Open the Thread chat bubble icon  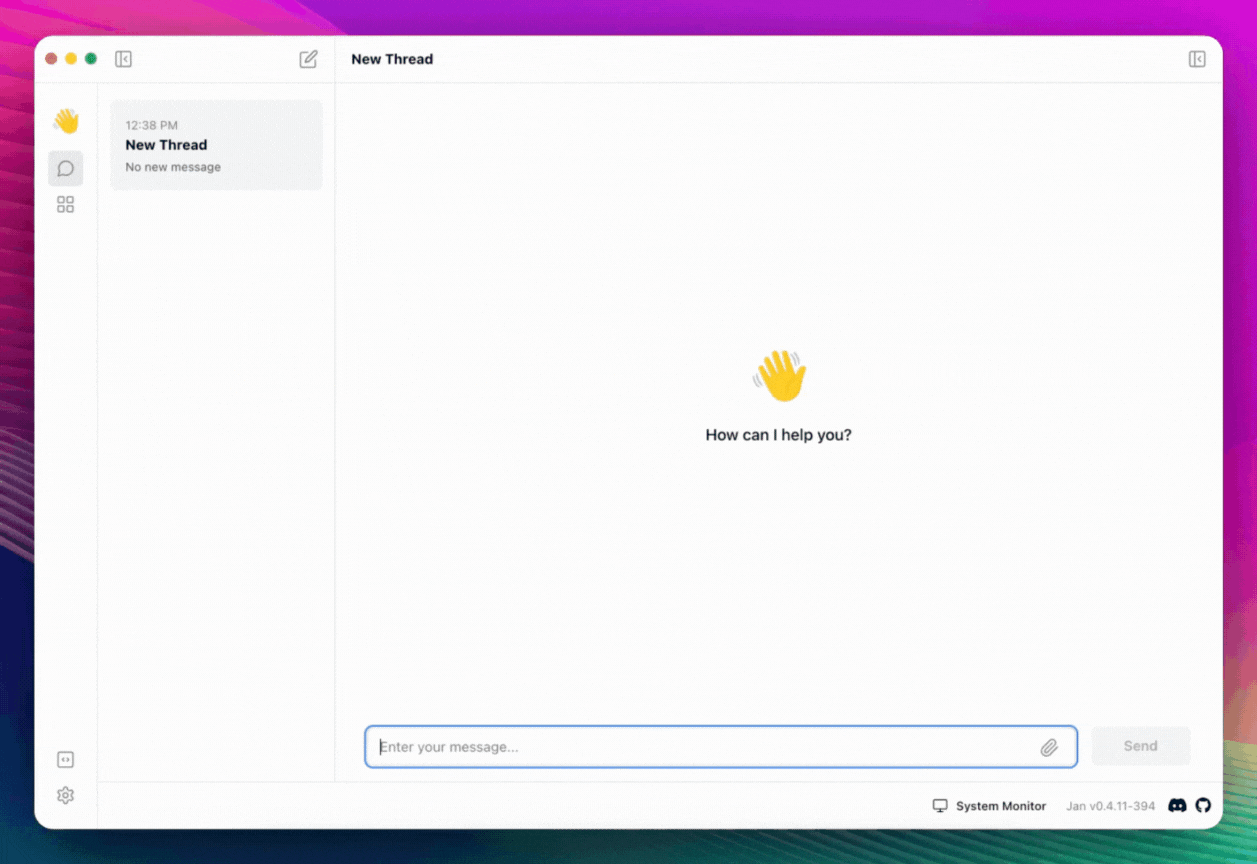pyautogui.click(x=66, y=168)
